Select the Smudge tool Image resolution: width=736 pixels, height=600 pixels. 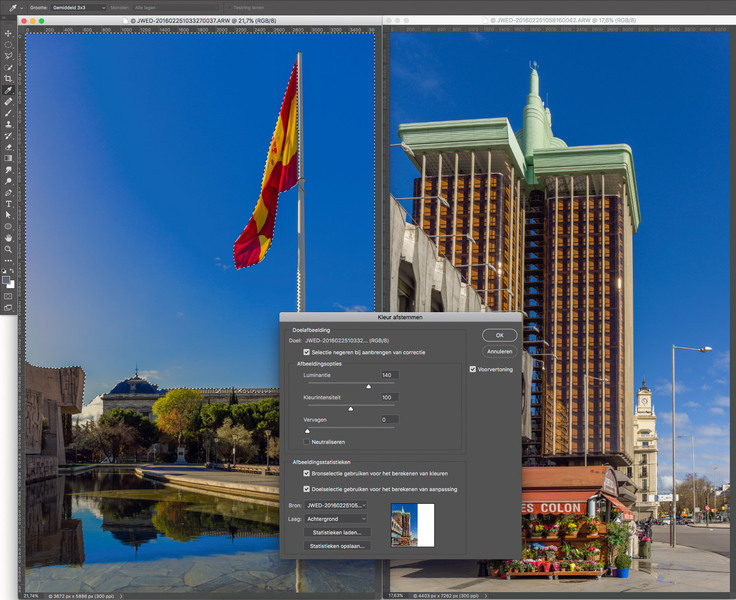8,170
